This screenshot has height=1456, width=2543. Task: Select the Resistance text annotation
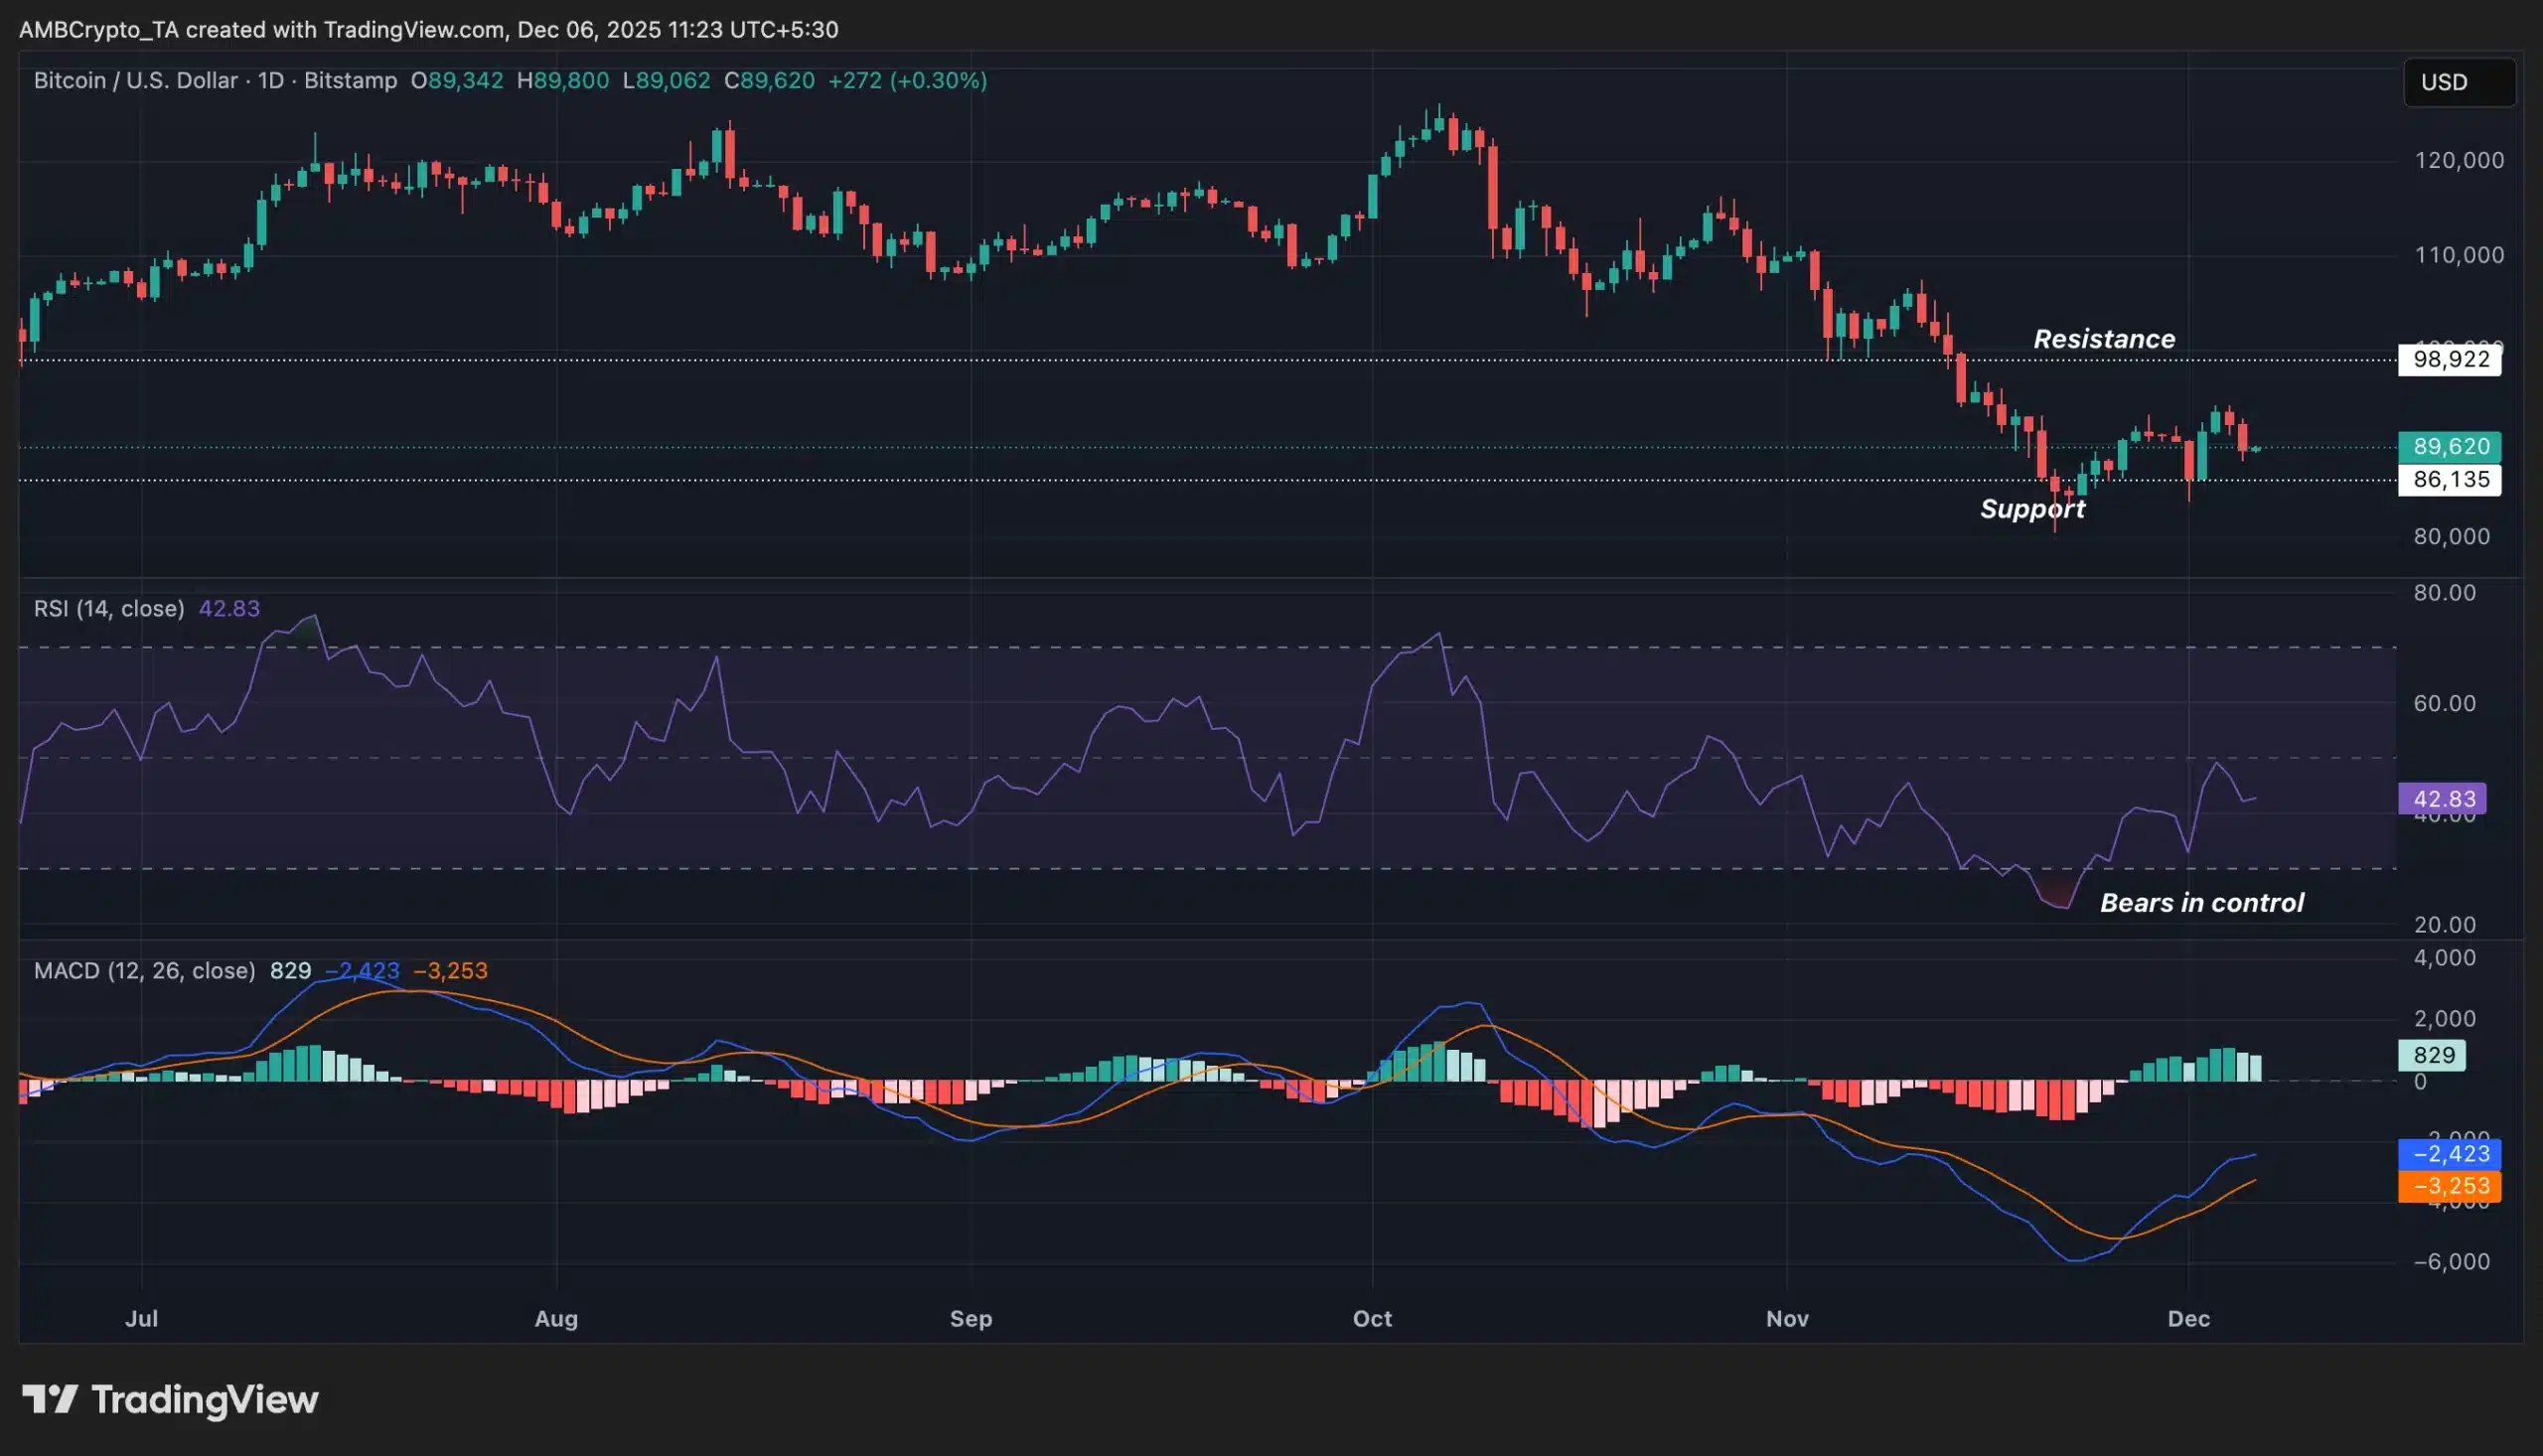2103,339
